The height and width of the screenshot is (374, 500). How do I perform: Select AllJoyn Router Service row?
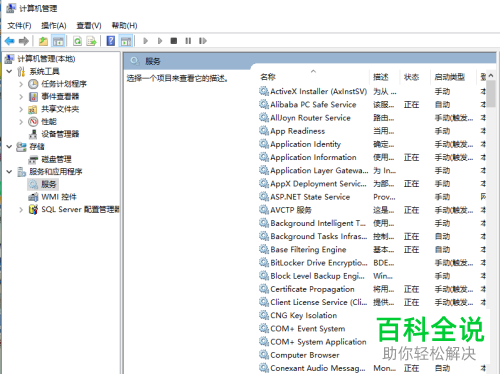pos(372,118)
